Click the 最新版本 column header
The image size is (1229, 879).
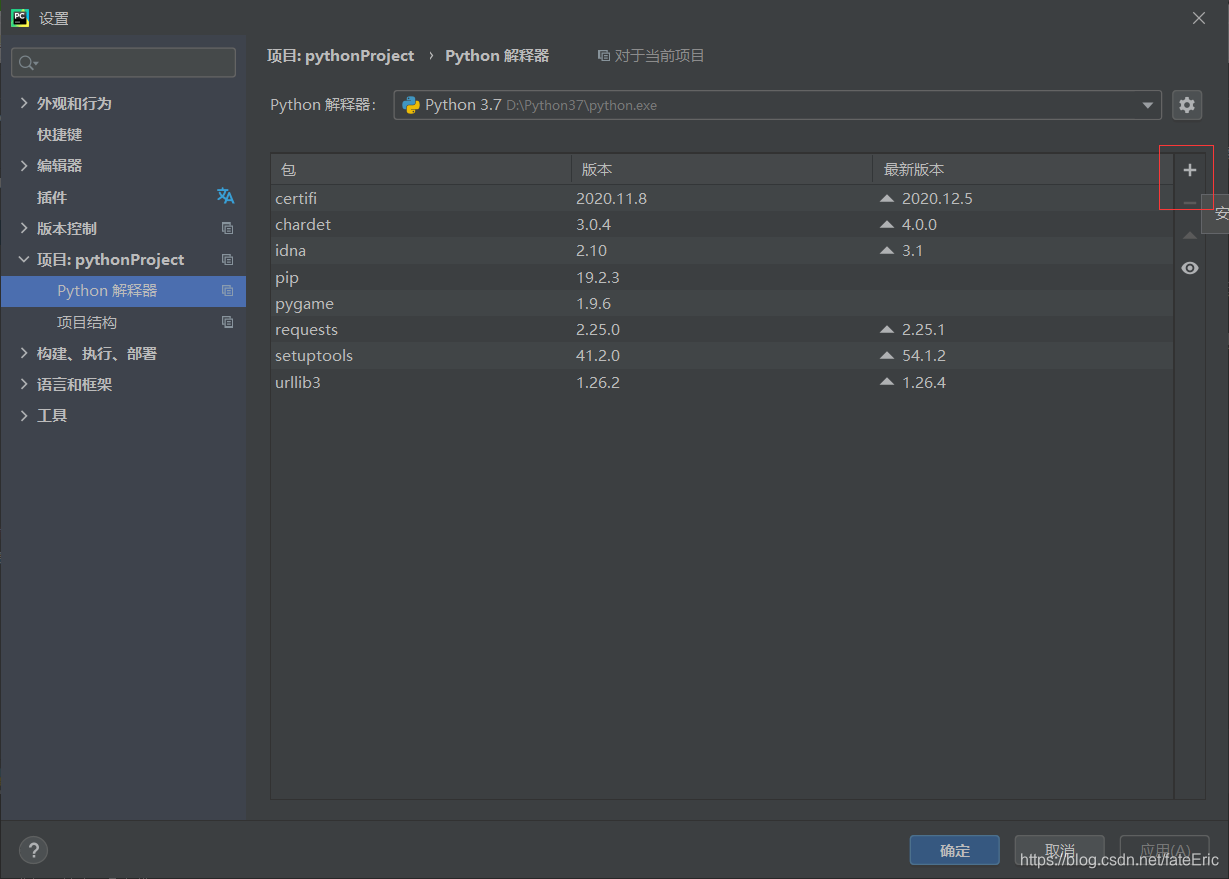[1023, 169]
